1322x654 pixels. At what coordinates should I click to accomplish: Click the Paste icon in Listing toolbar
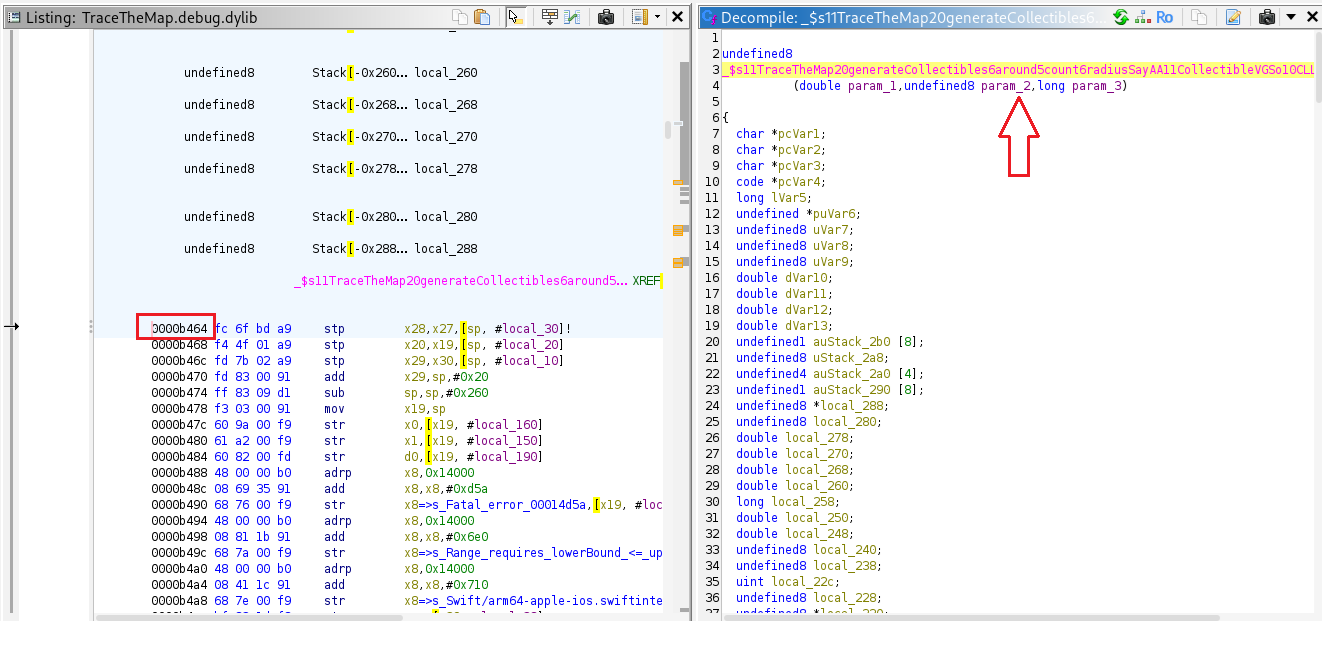tap(482, 17)
